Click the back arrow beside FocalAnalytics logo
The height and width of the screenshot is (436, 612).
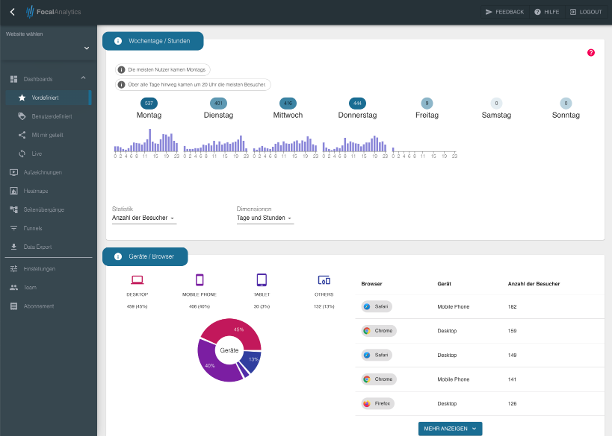point(10,11)
